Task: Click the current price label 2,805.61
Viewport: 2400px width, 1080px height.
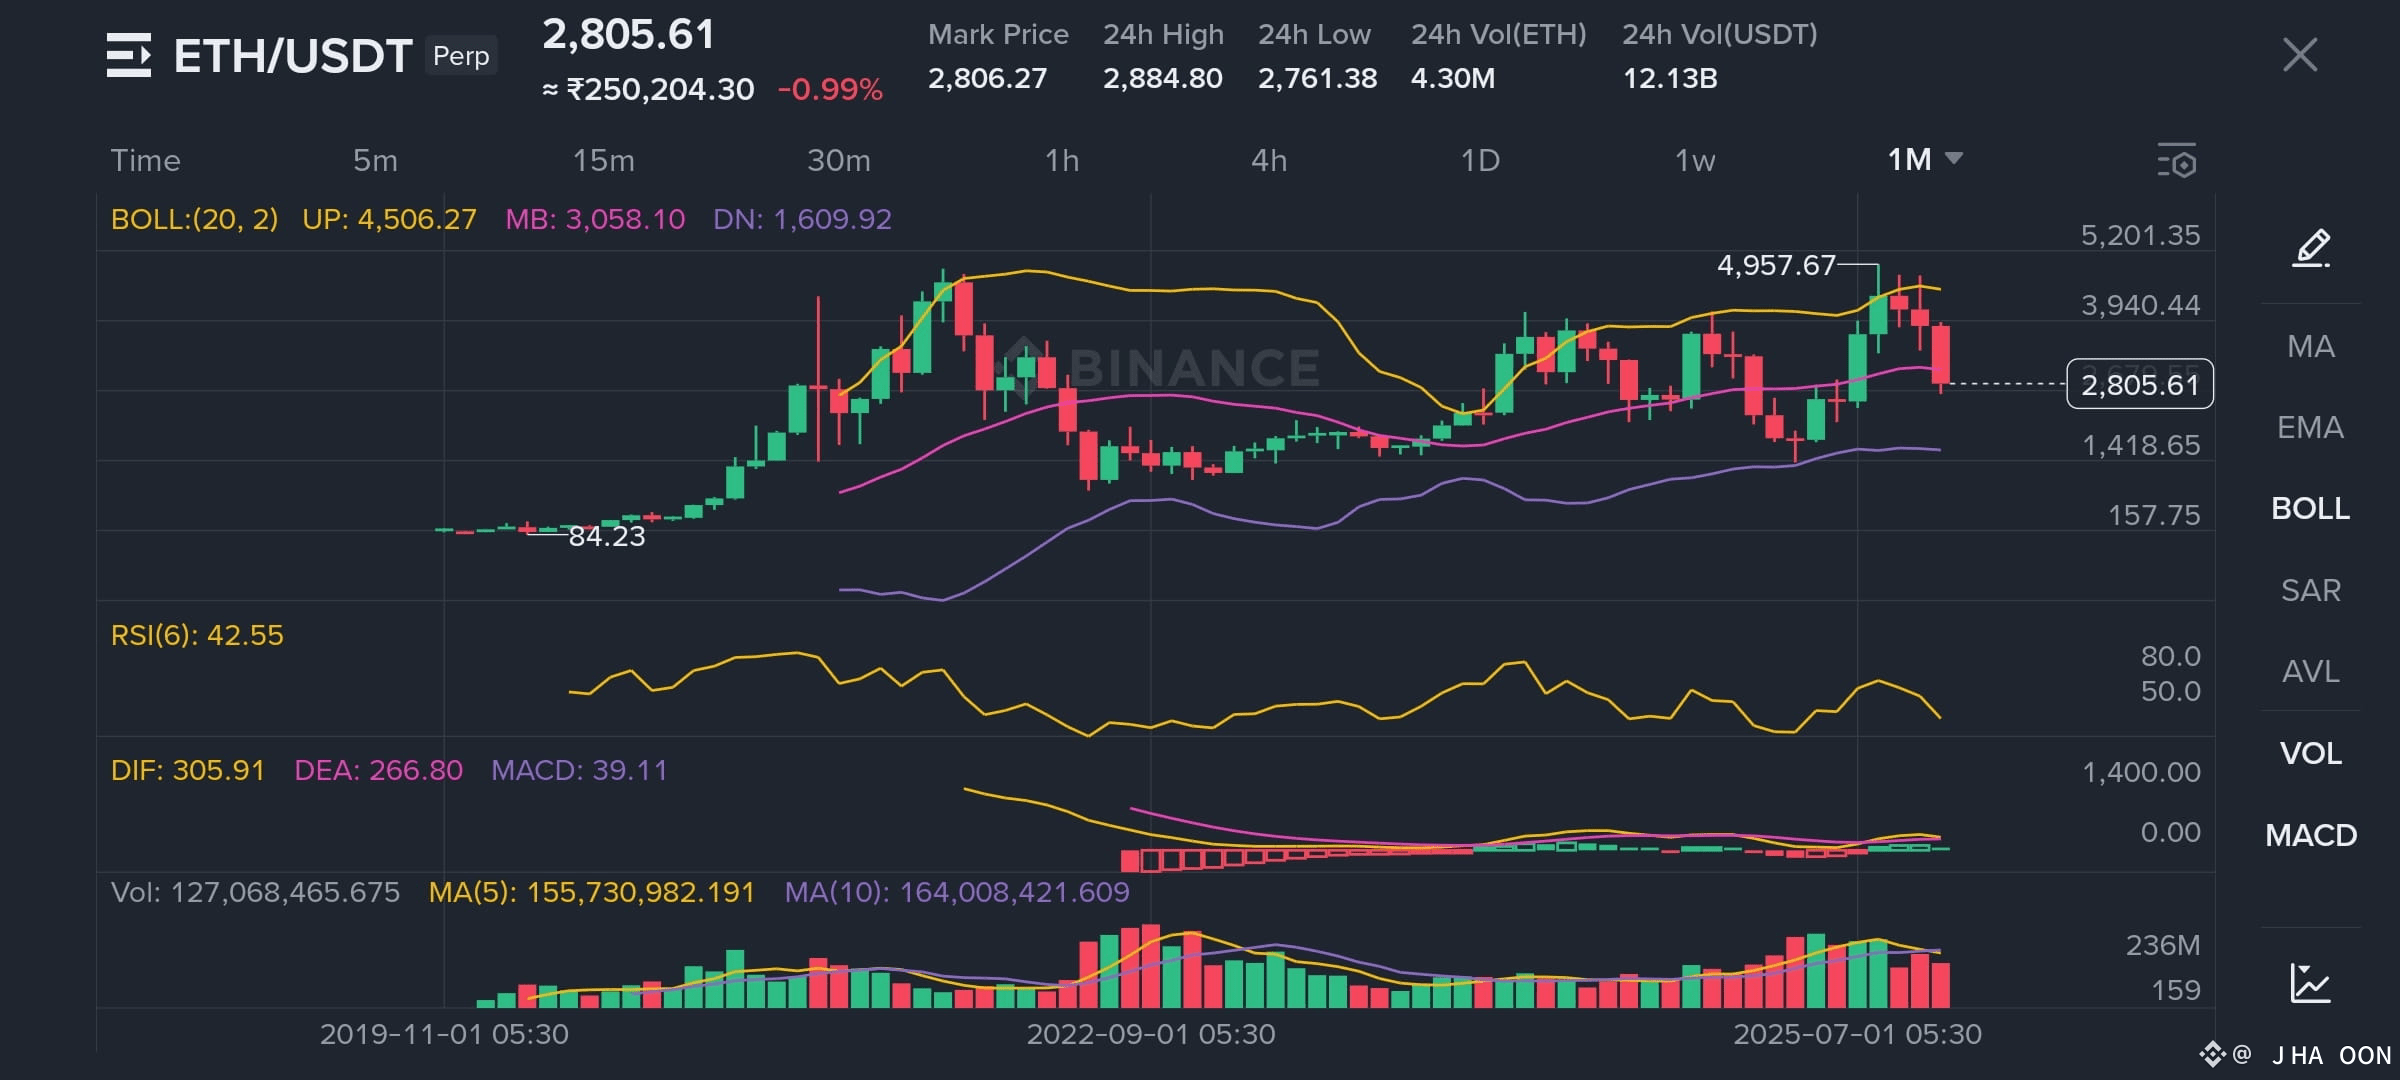Action: pyautogui.click(x=2140, y=384)
